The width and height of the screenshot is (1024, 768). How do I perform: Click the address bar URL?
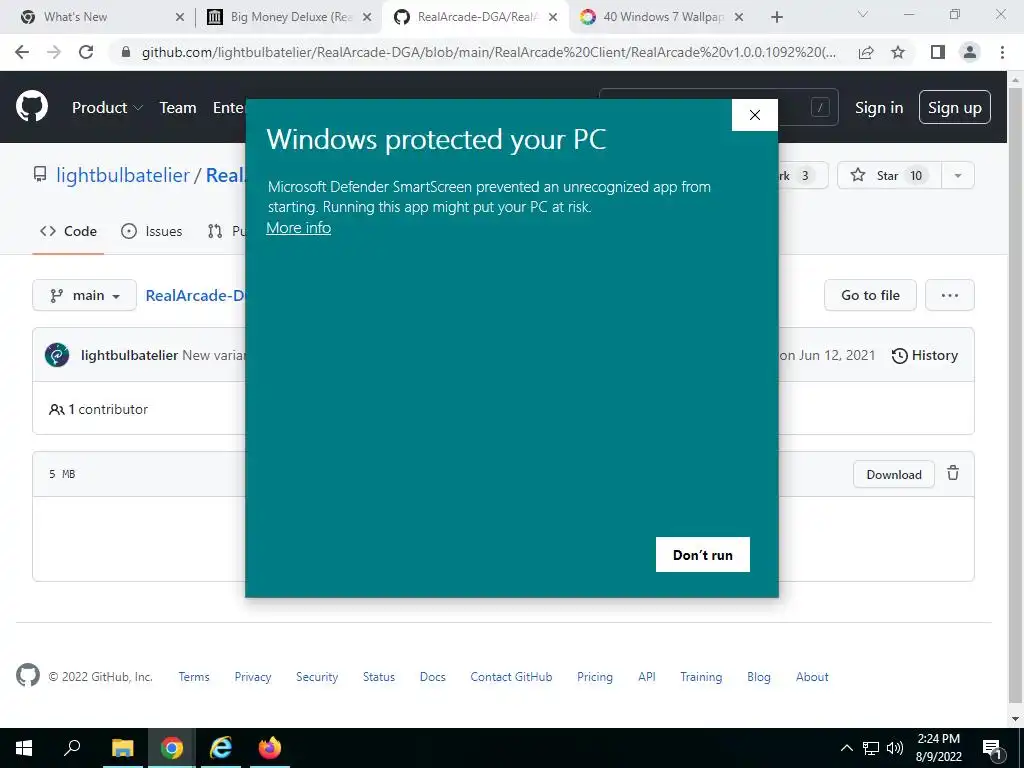488,52
